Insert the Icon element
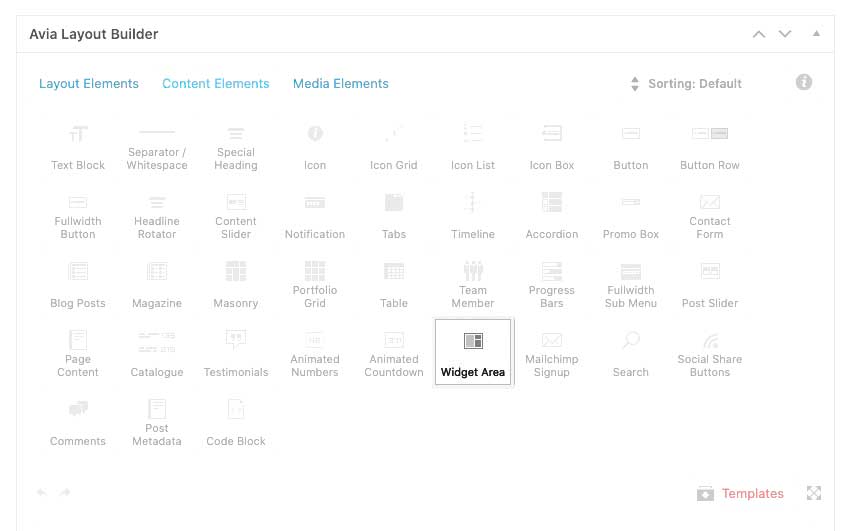 [x=315, y=145]
